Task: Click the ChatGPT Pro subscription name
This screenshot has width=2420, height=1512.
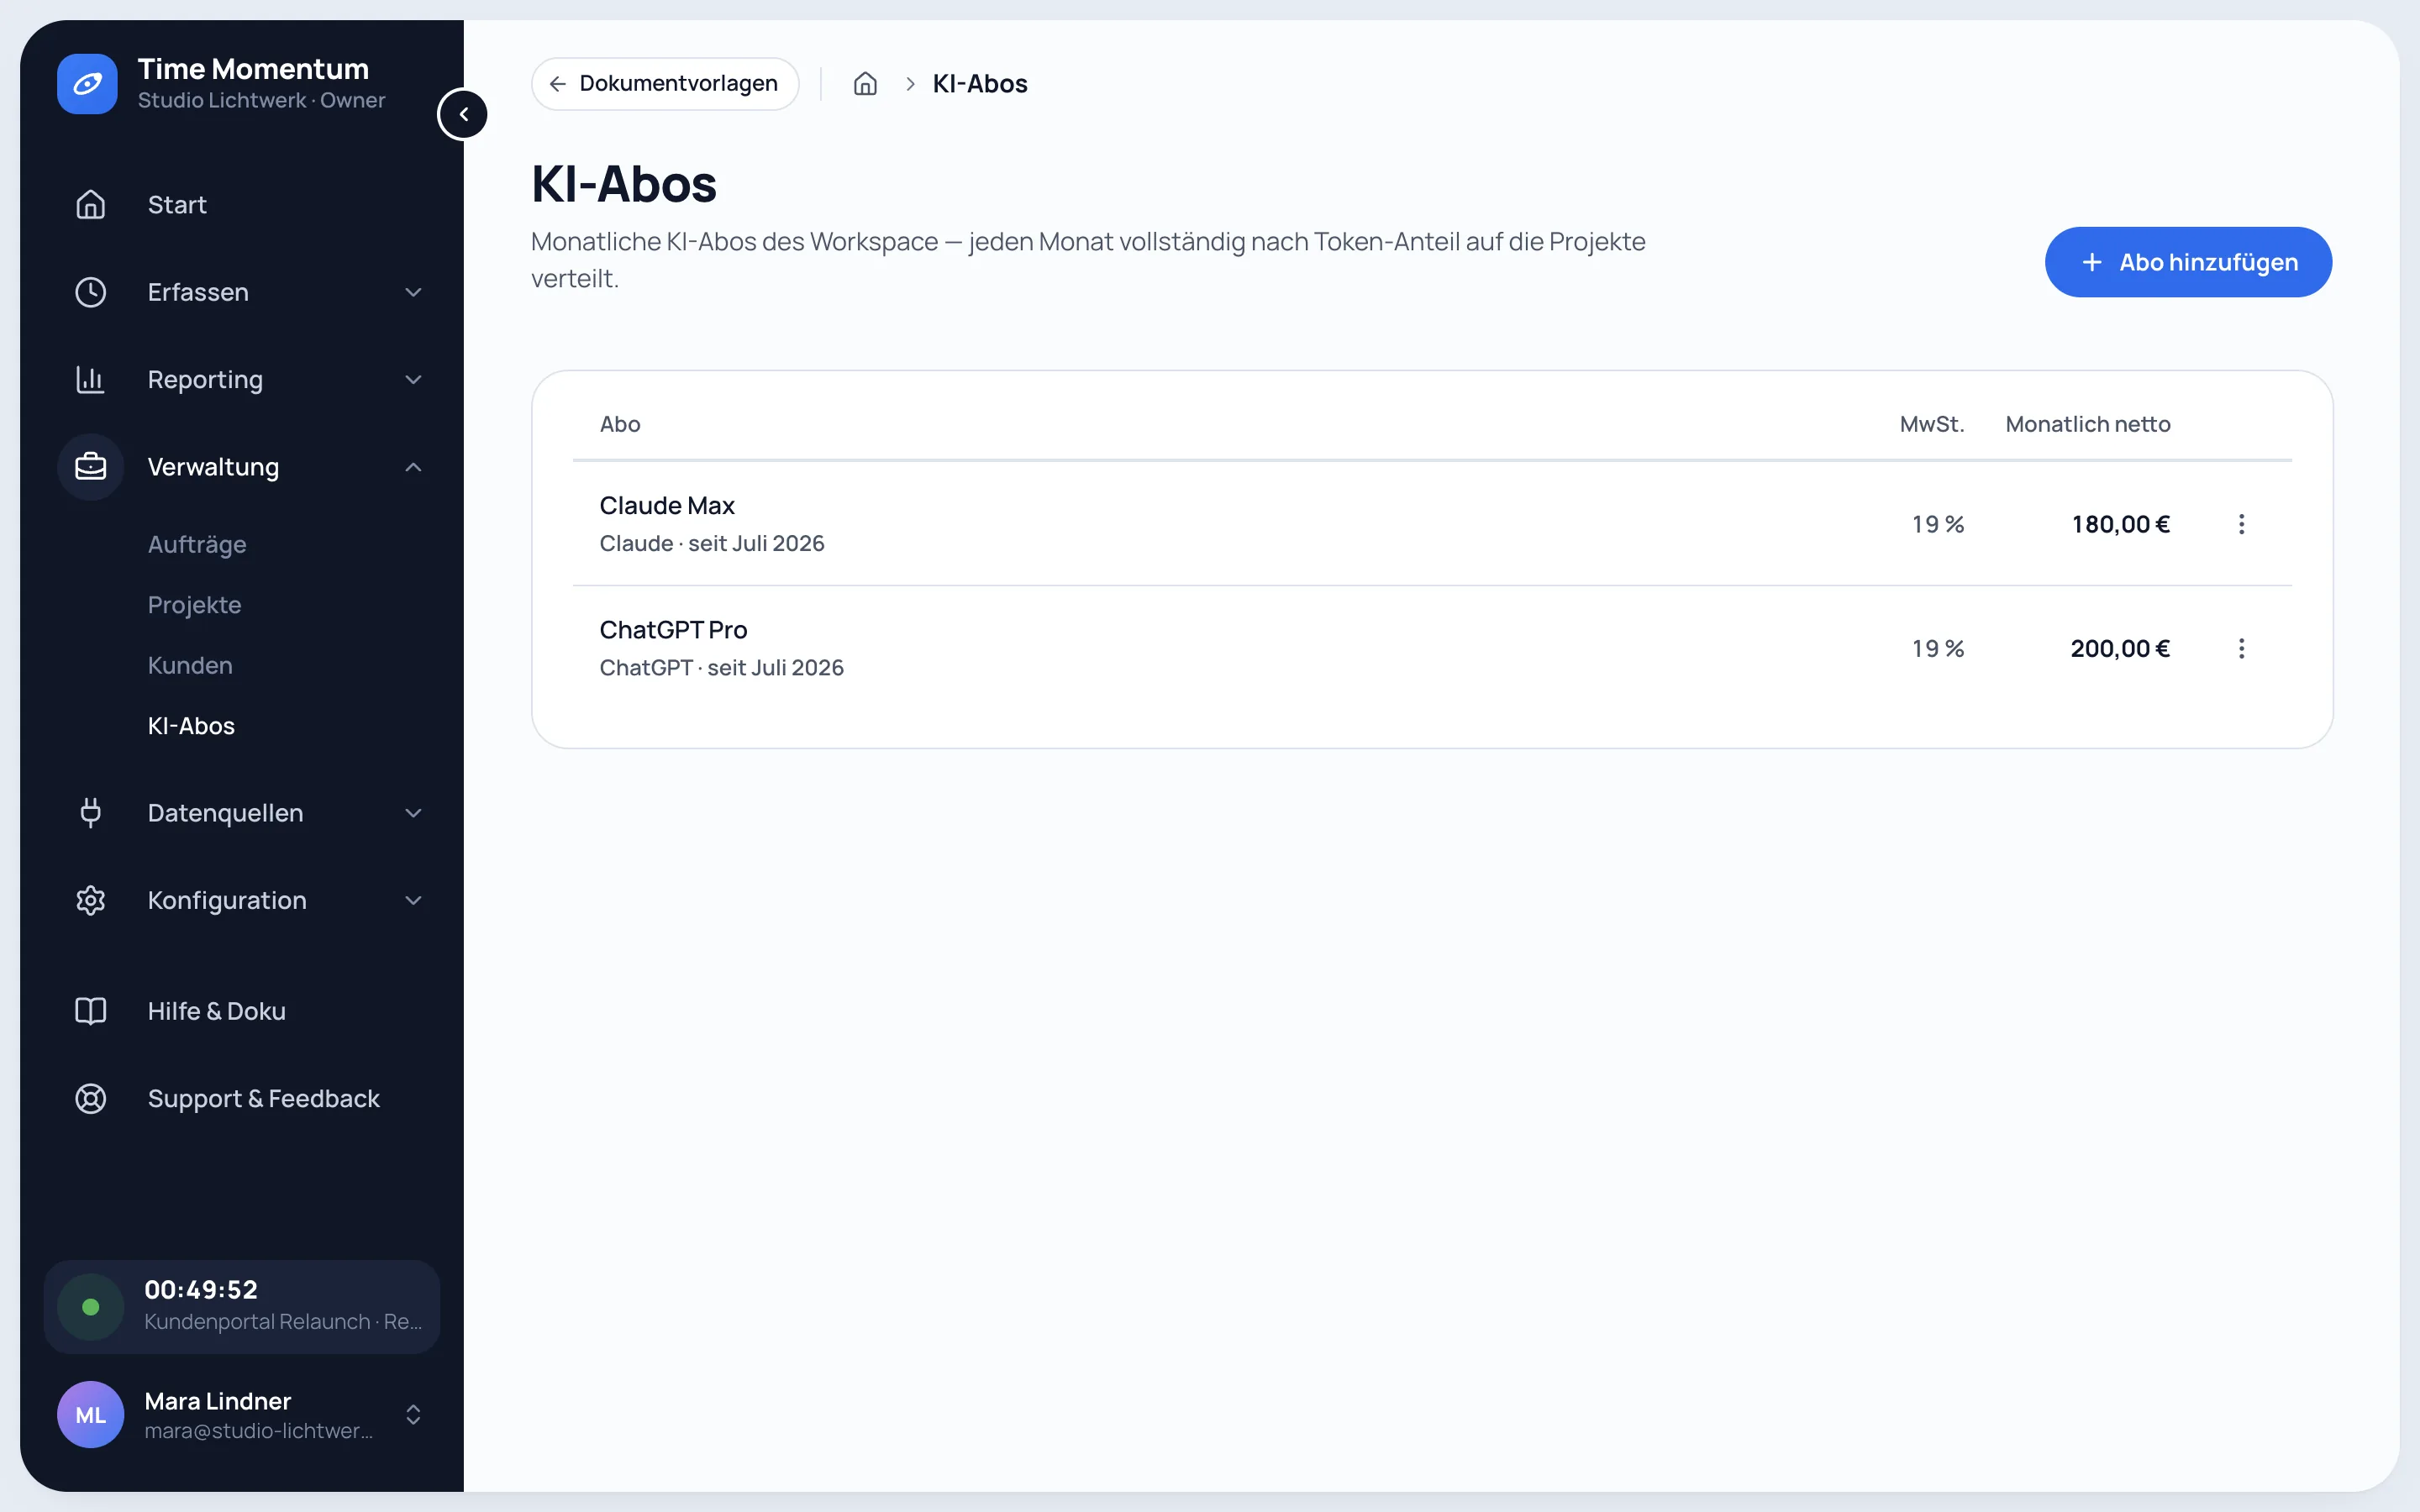Action: tap(673, 629)
